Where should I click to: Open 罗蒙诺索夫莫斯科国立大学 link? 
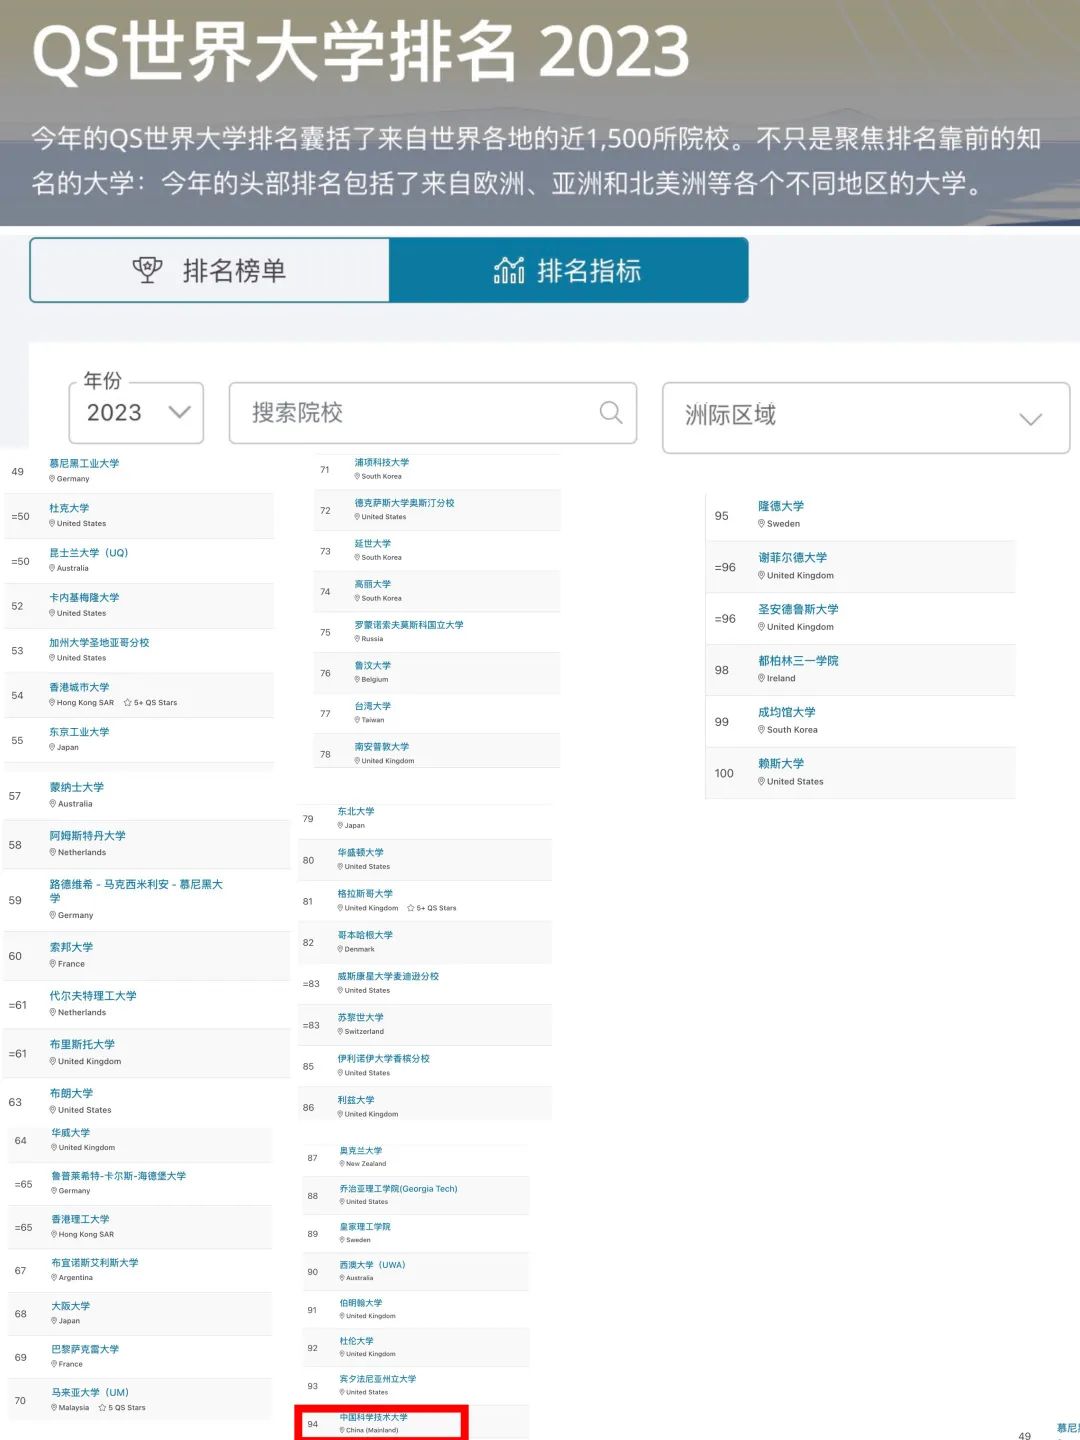[409, 626]
